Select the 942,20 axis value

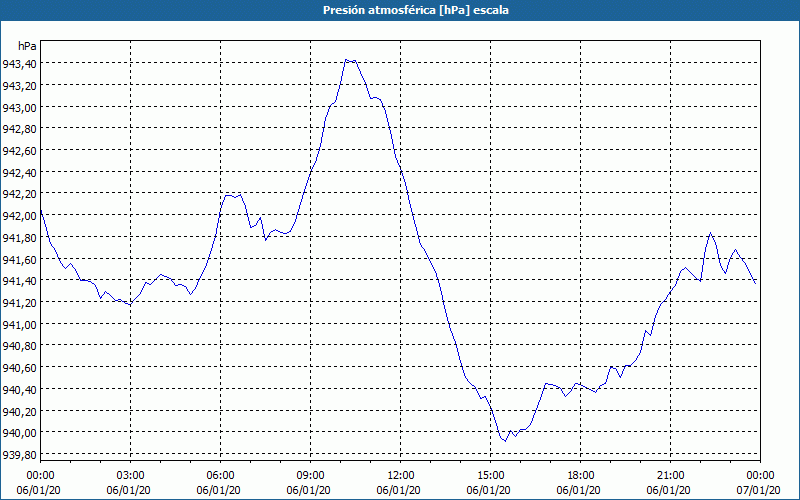point(19,194)
